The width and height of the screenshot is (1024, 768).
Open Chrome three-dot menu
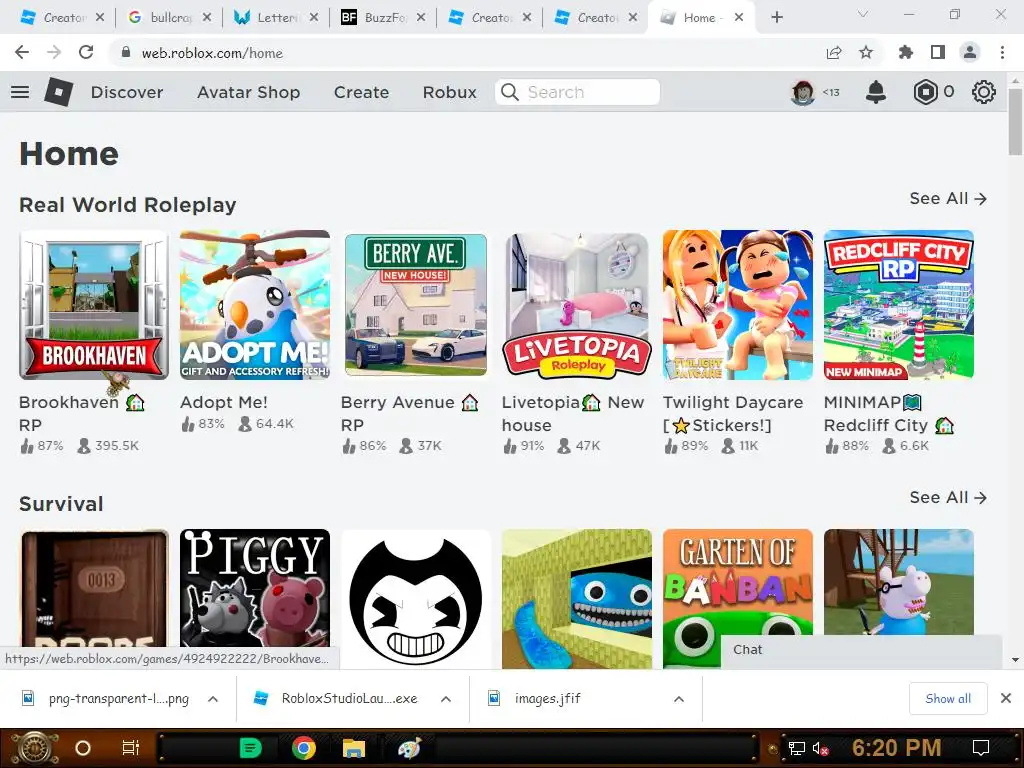1002,52
